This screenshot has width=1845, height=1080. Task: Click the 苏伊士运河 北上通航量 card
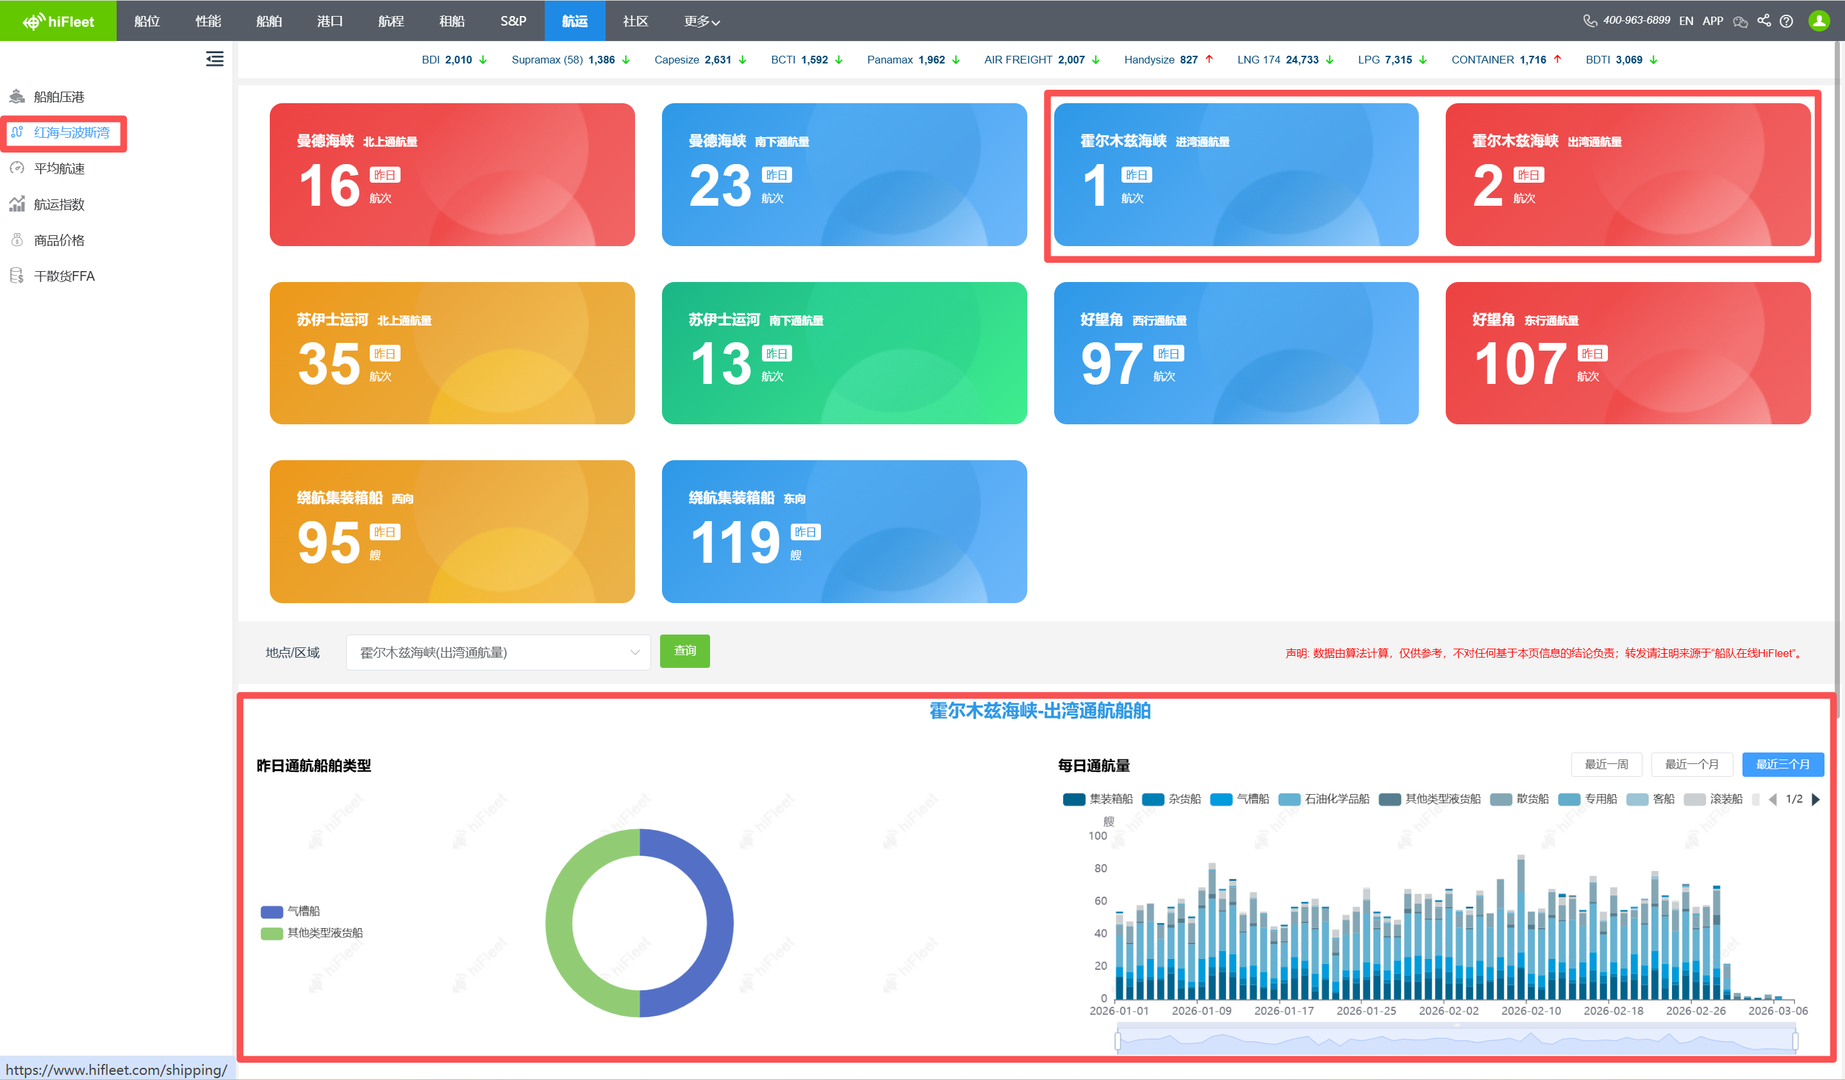[x=452, y=353]
